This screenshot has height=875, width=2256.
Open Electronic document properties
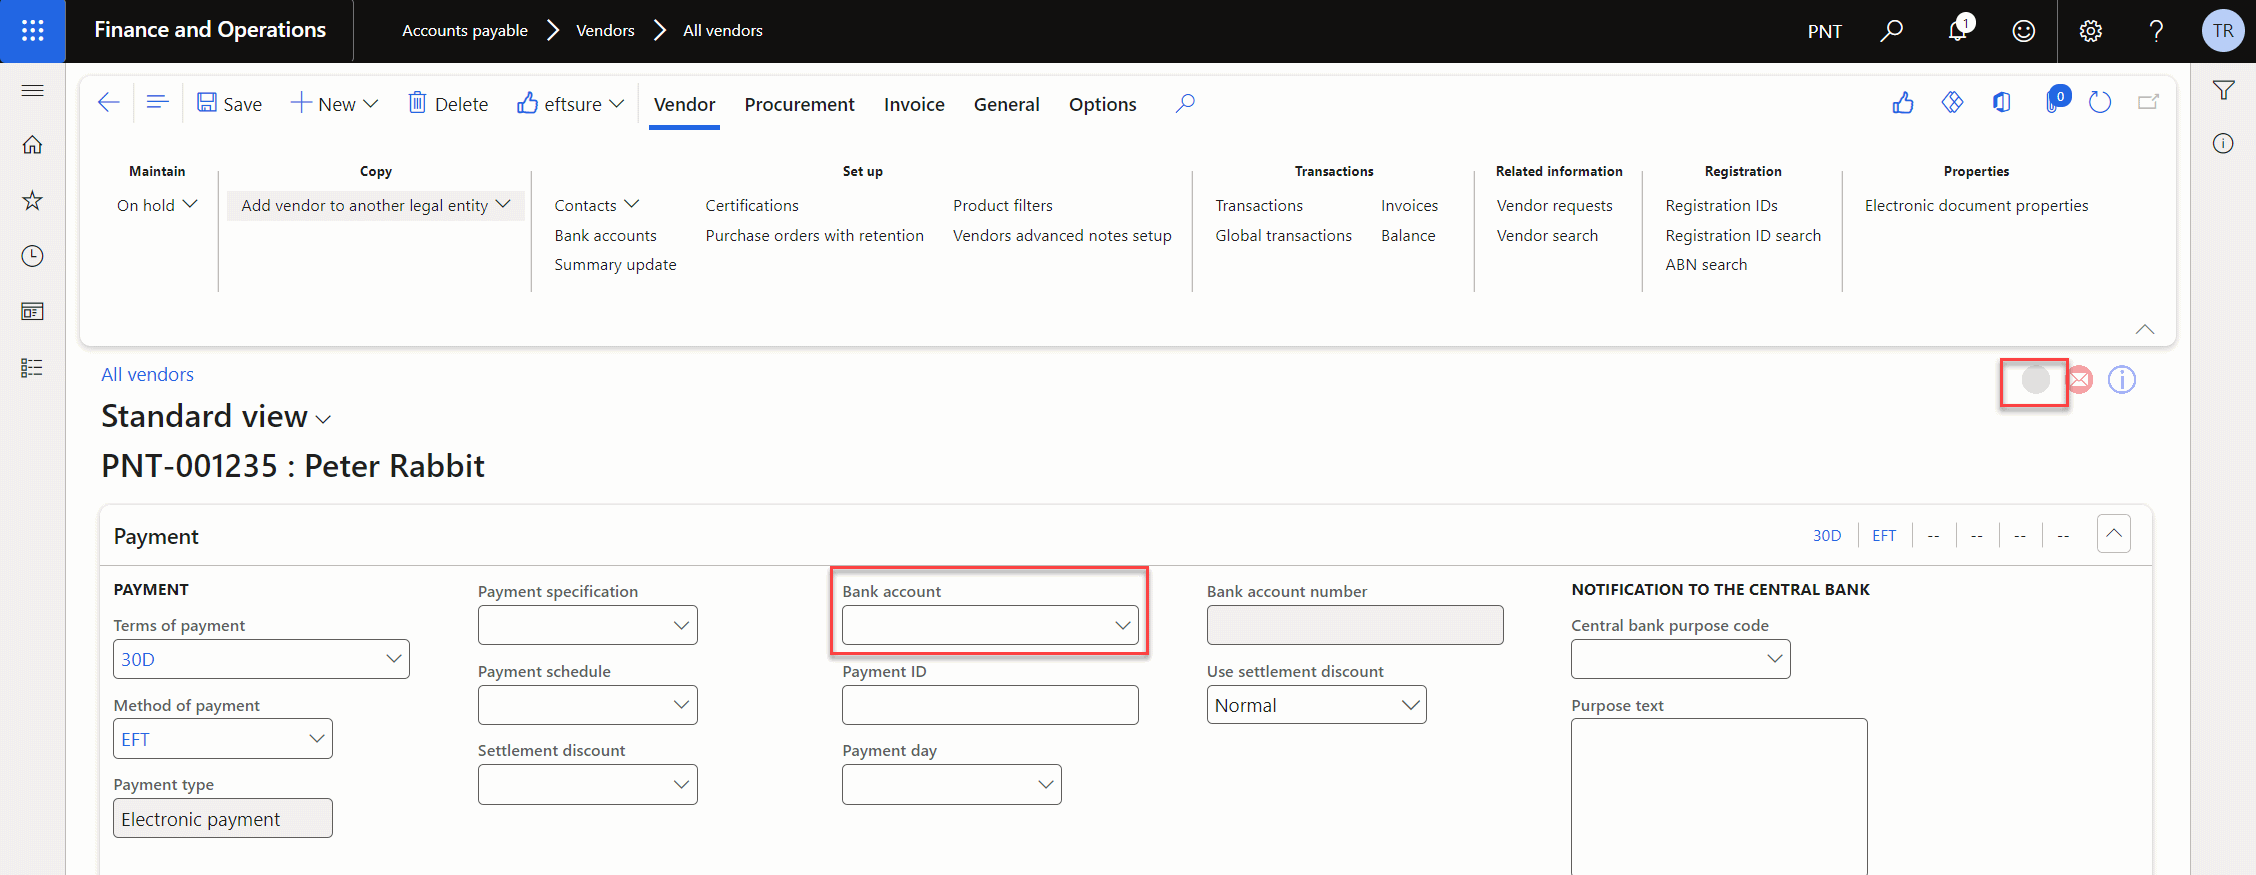point(1976,205)
